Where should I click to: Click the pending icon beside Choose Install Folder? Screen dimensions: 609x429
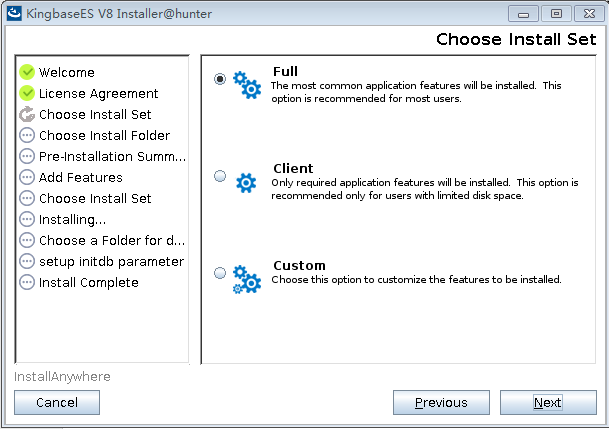[x=27, y=135]
